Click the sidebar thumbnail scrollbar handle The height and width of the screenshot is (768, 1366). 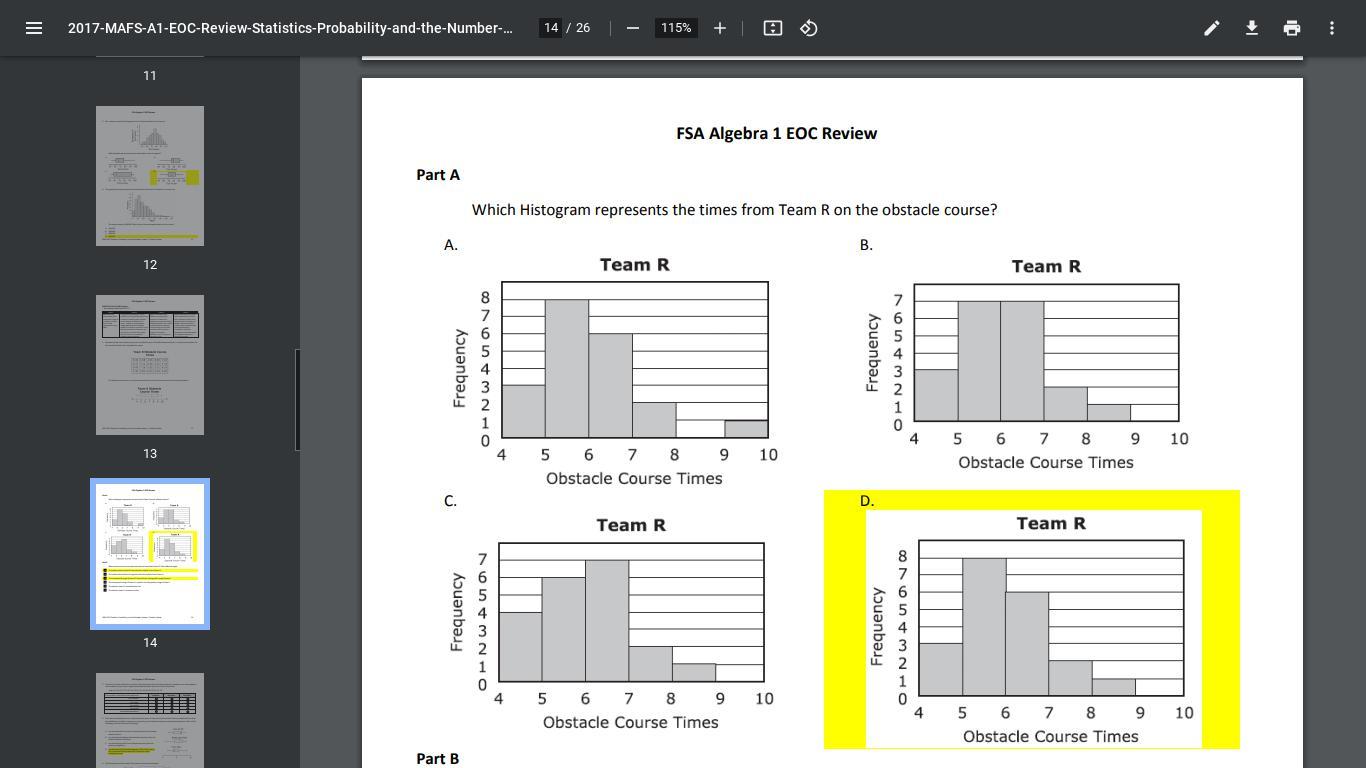(297, 400)
